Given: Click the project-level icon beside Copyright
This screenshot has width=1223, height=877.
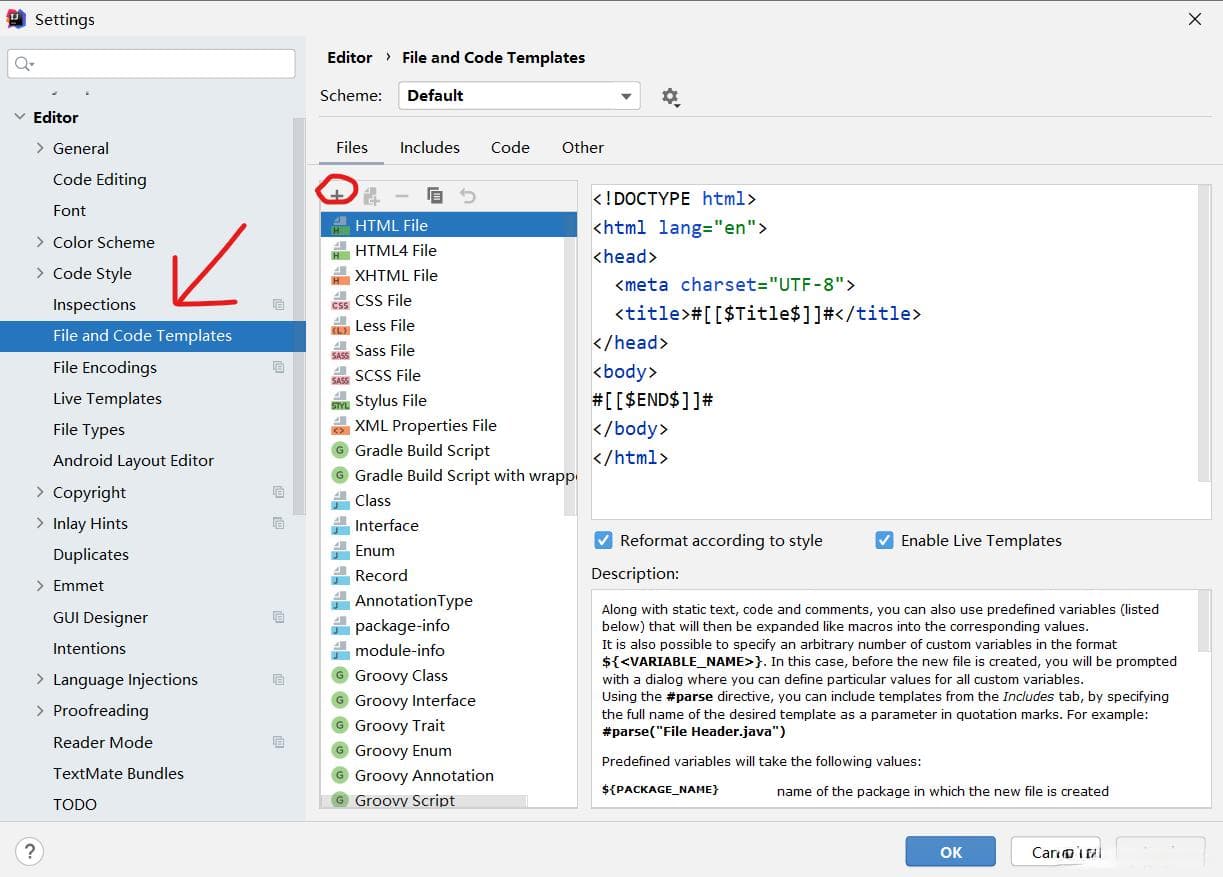Looking at the screenshot, I should tap(279, 492).
